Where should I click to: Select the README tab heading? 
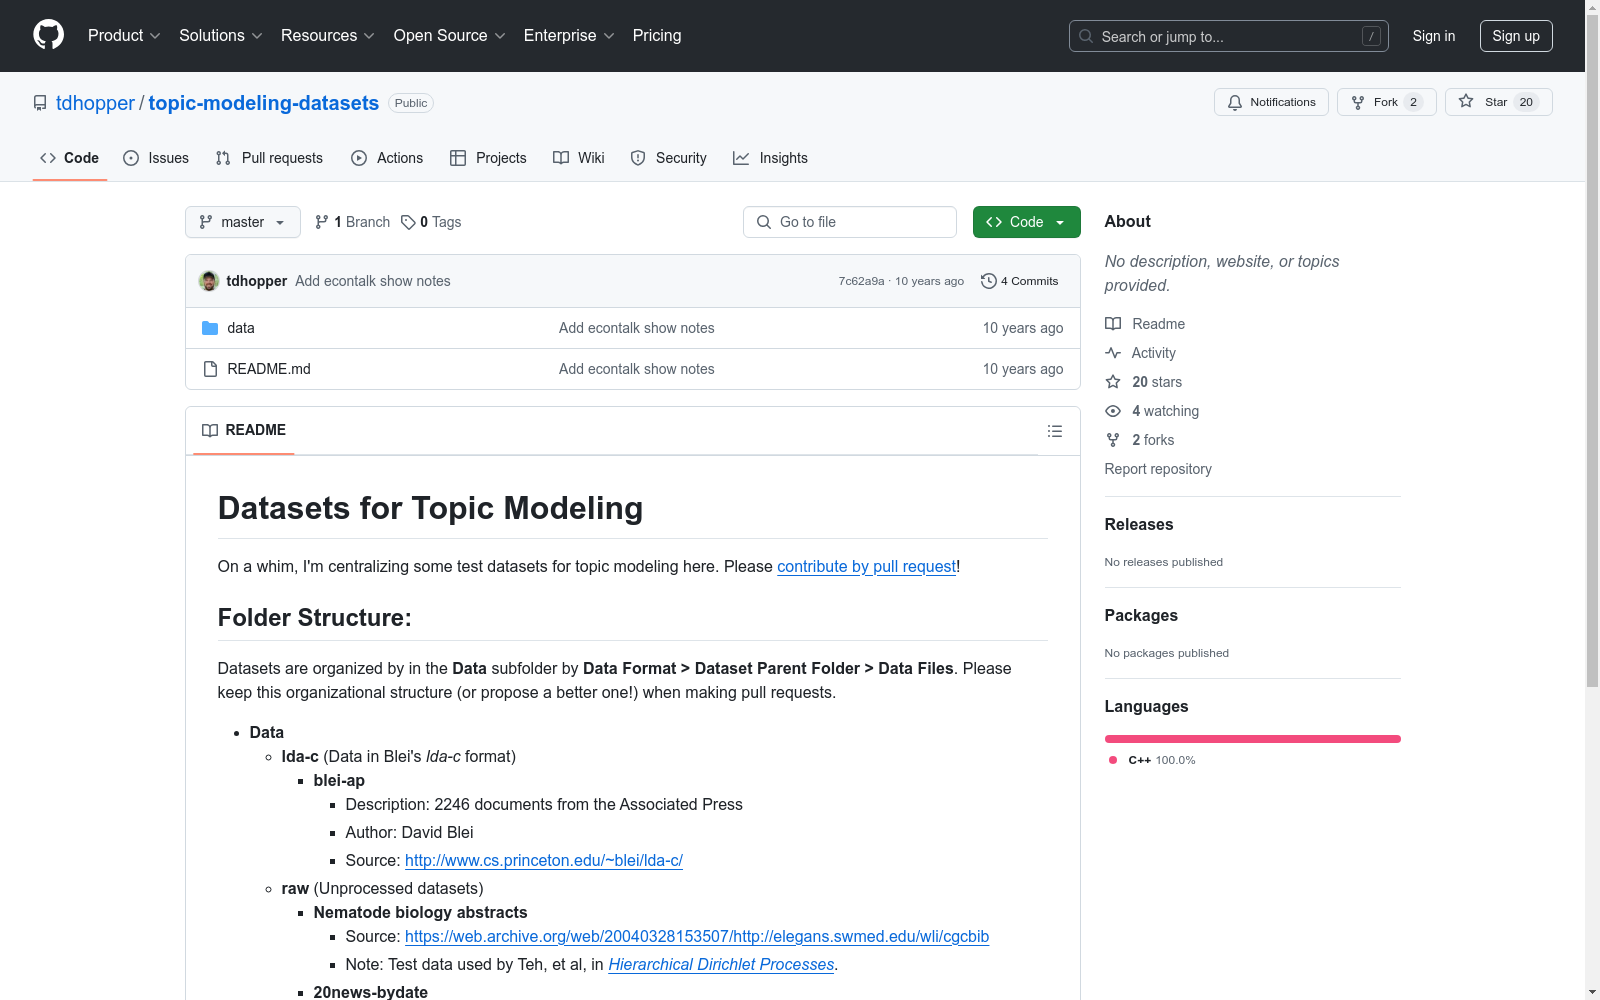point(244,431)
